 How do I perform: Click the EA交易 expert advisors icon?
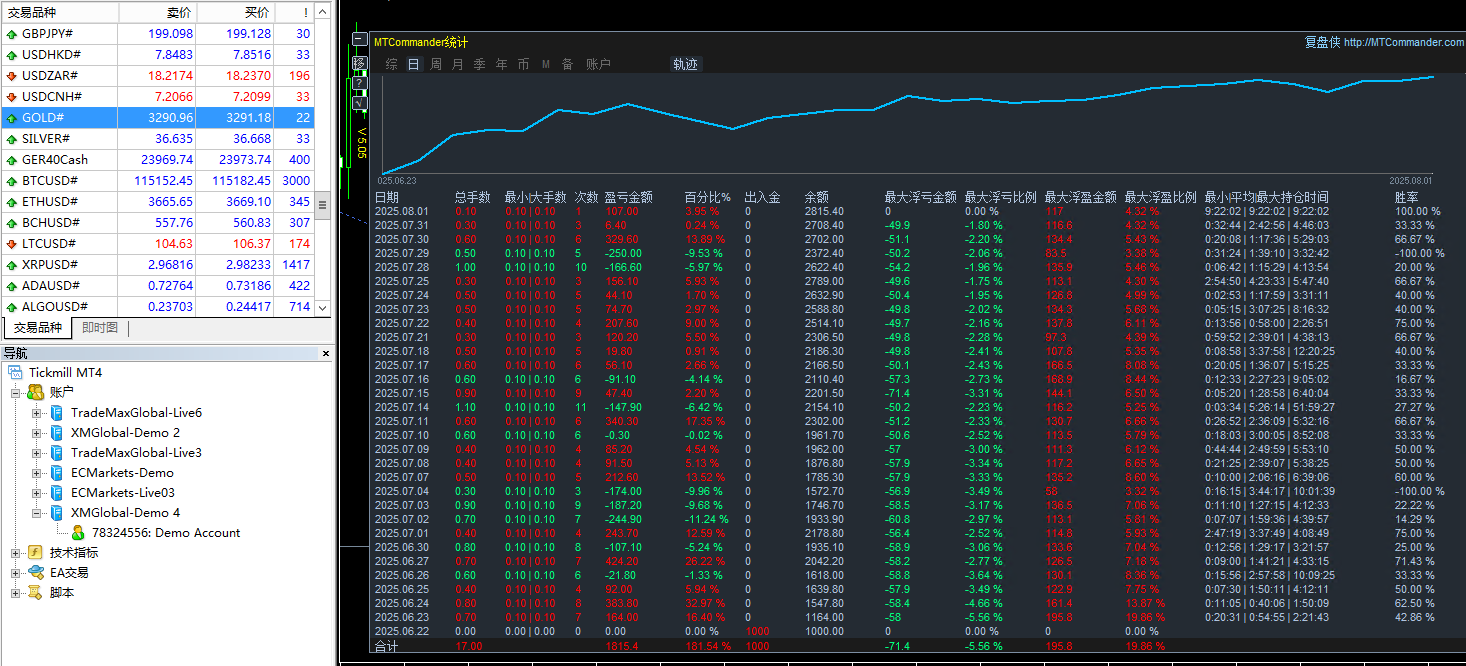pyautogui.click(x=35, y=573)
